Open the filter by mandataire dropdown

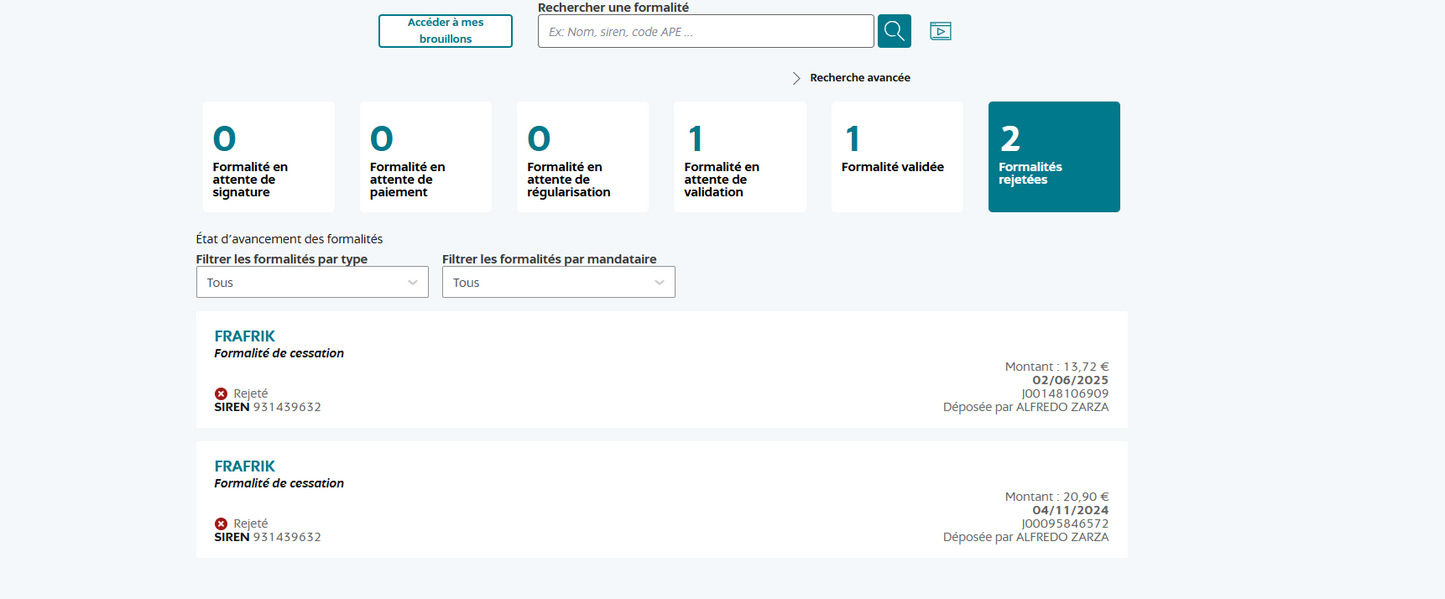coord(558,282)
